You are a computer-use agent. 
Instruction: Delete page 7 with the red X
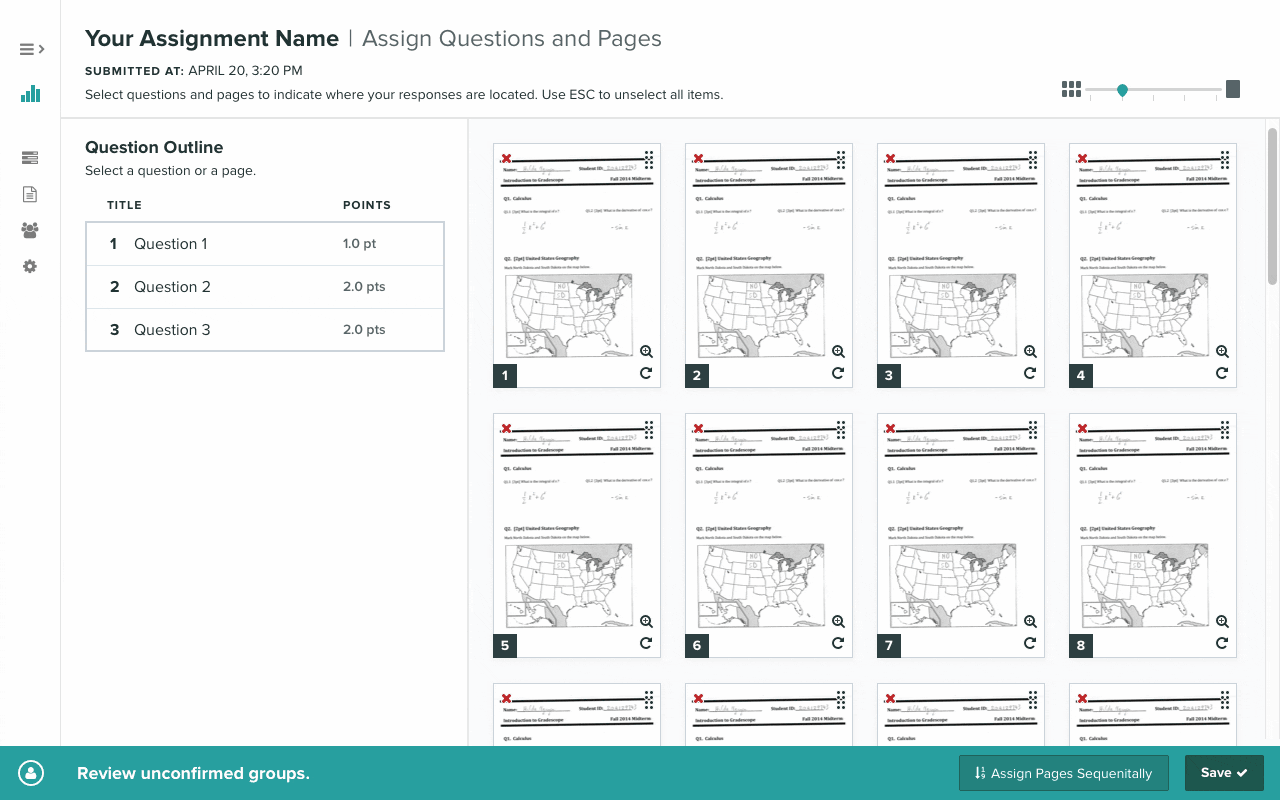[890, 428]
